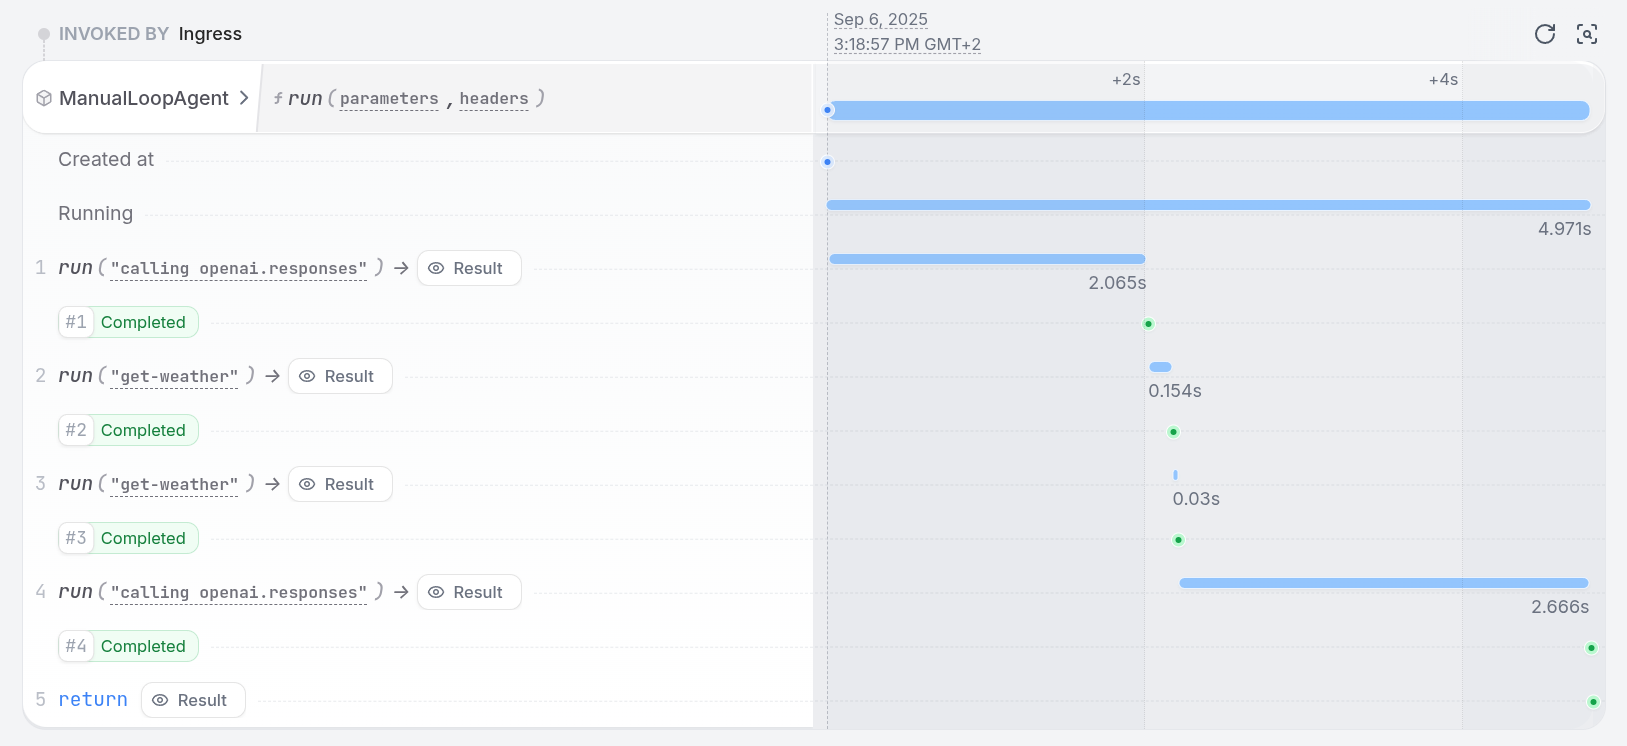Select the #3 Completed badge
The image size is (1627, 746).
point(128,538)
